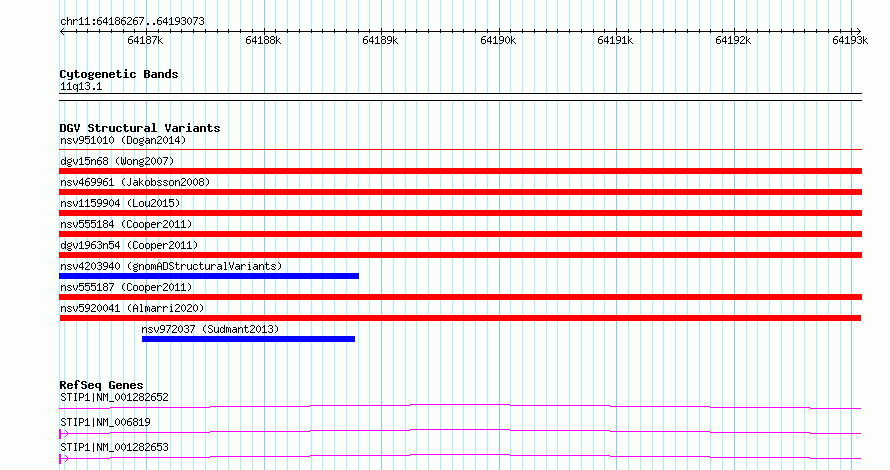Click the 64193k ruler tick label
Viewport: 890px width, 470px height.
[x=850, y=40]
